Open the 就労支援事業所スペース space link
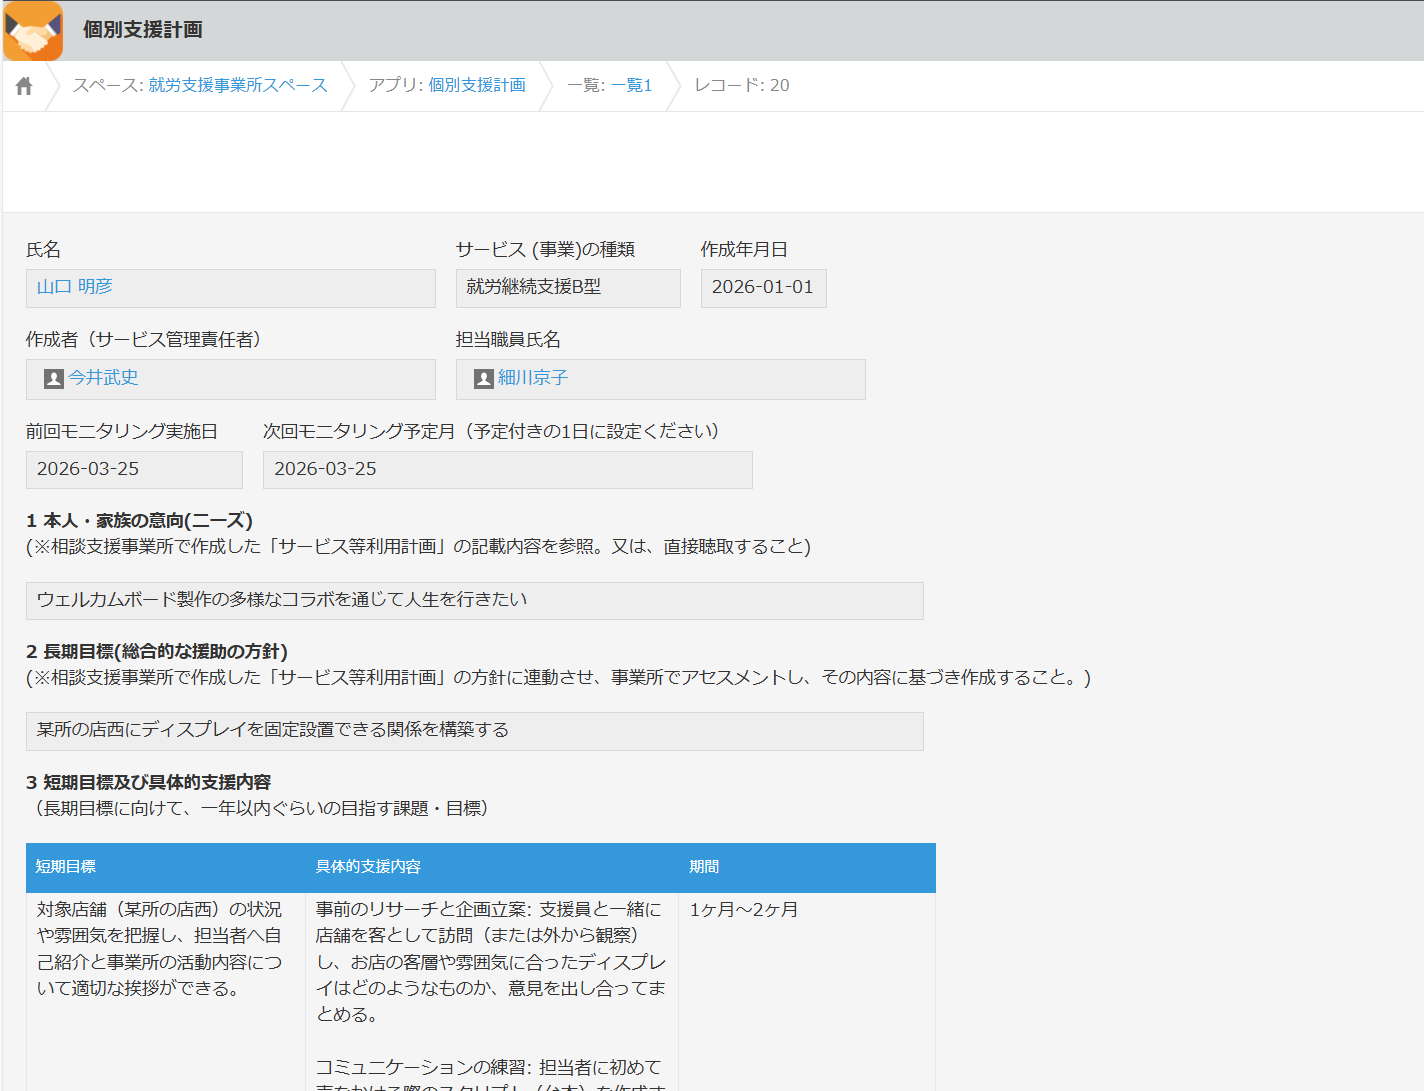 [237, 85]
